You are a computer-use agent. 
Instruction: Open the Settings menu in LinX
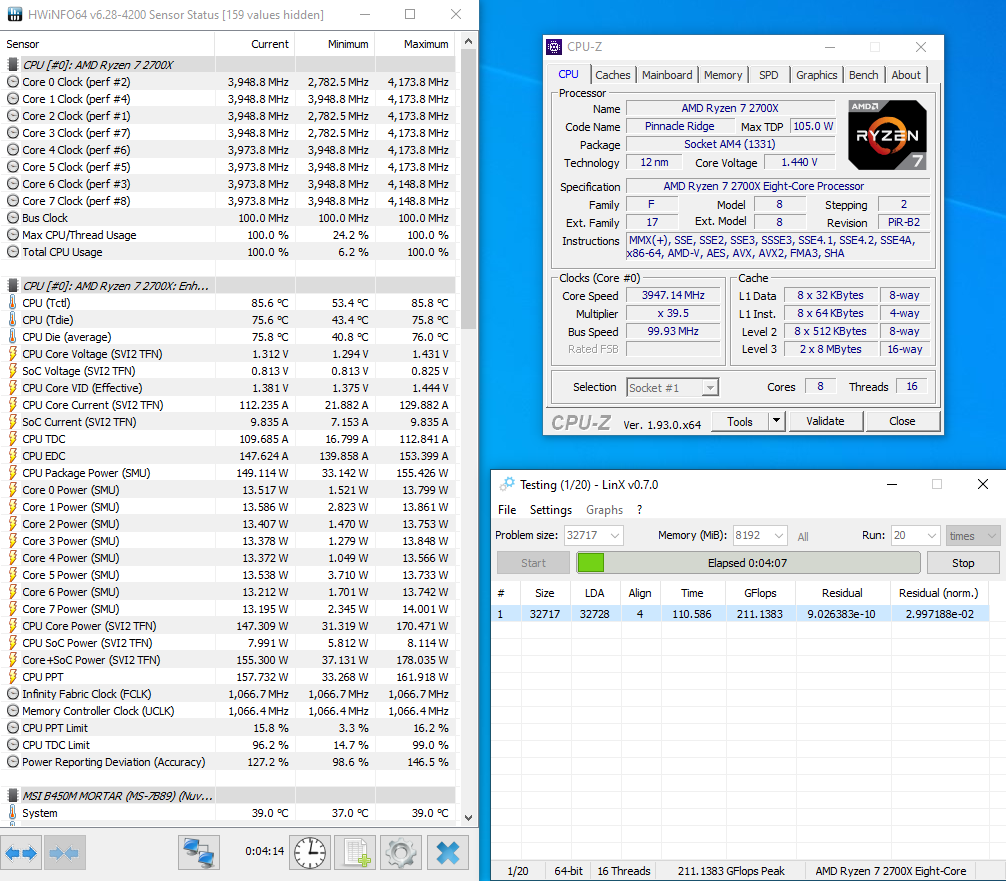point(550,509)
